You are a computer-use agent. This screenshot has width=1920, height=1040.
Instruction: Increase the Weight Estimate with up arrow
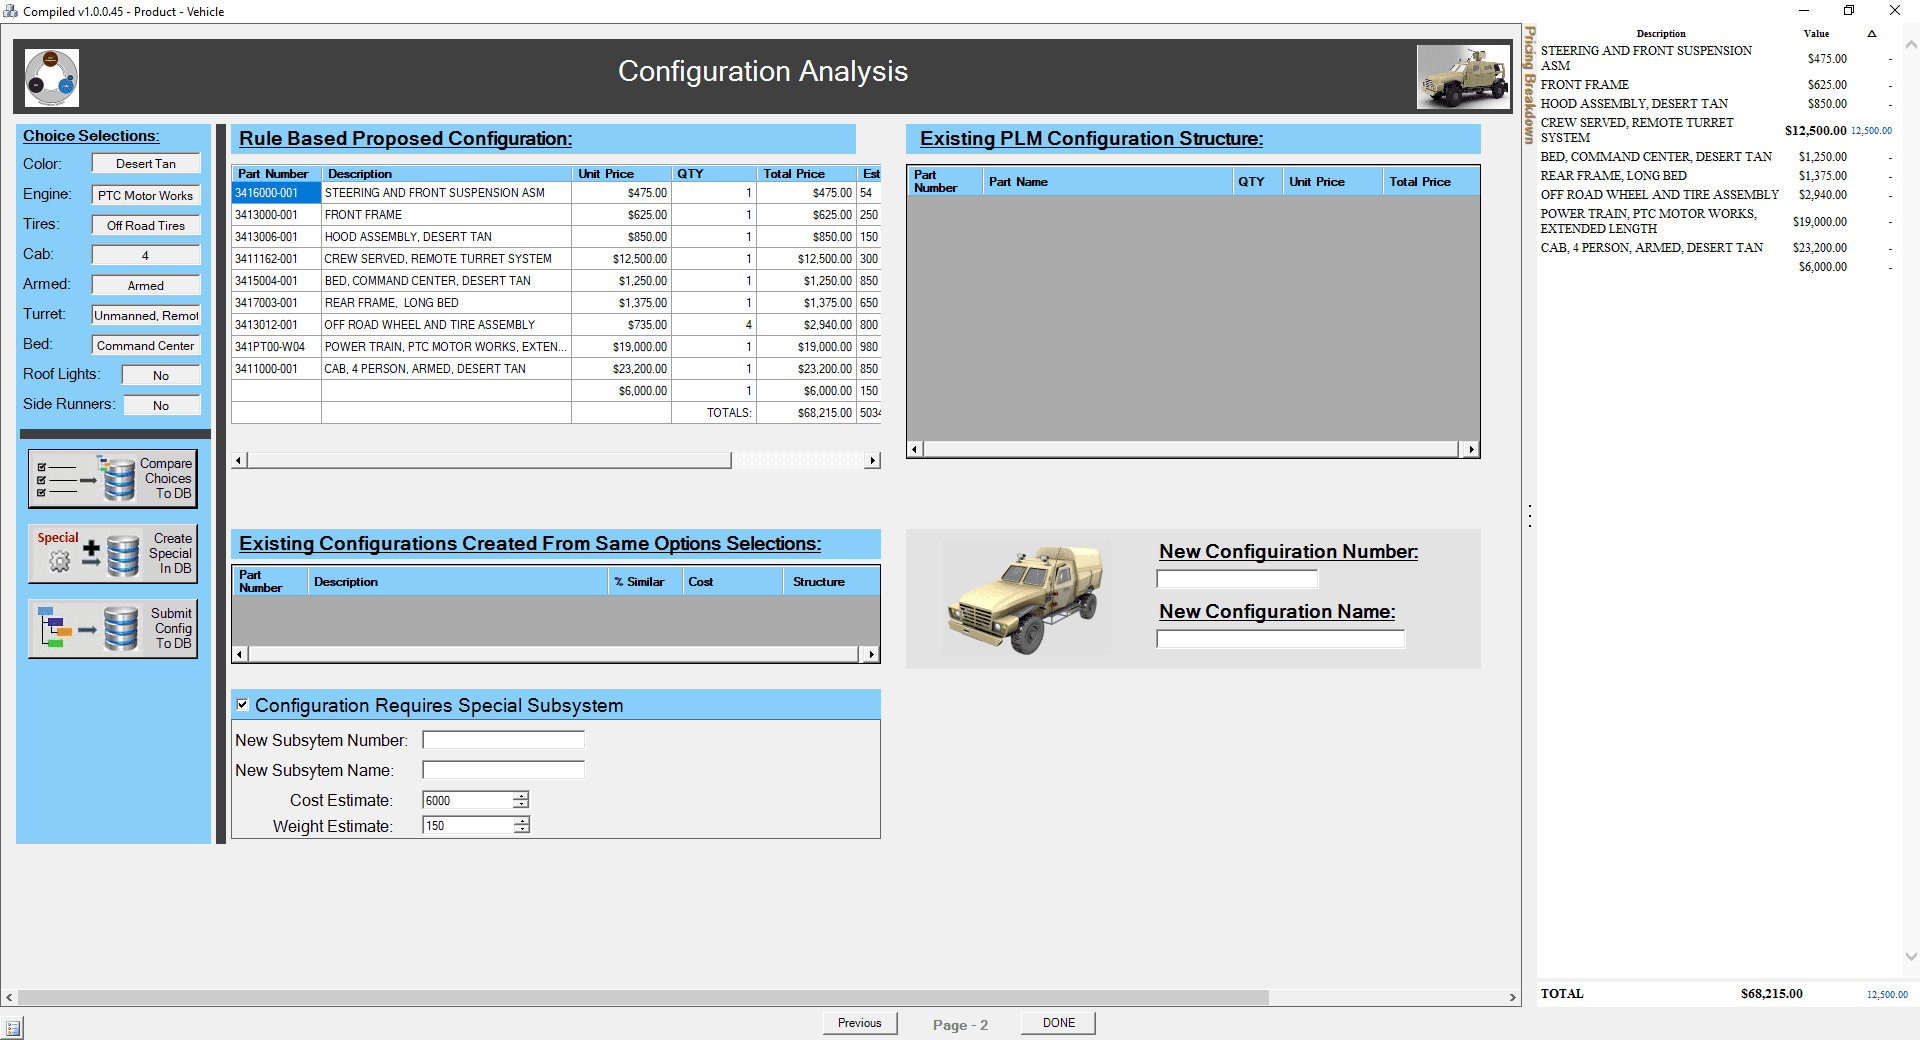[x=521, y=821]
